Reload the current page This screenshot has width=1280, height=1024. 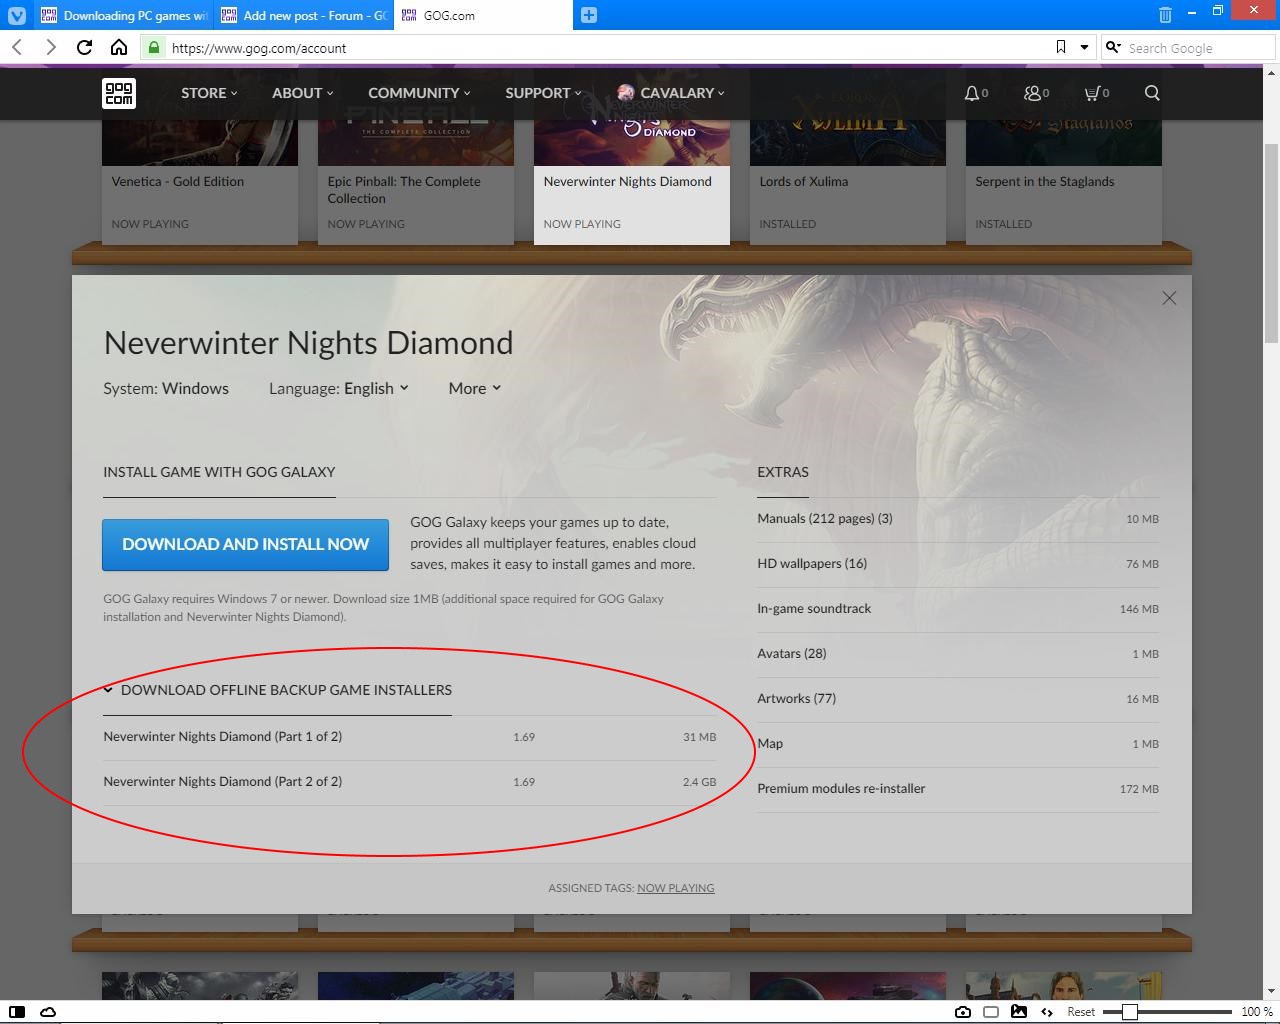click(x=85, y=47)
